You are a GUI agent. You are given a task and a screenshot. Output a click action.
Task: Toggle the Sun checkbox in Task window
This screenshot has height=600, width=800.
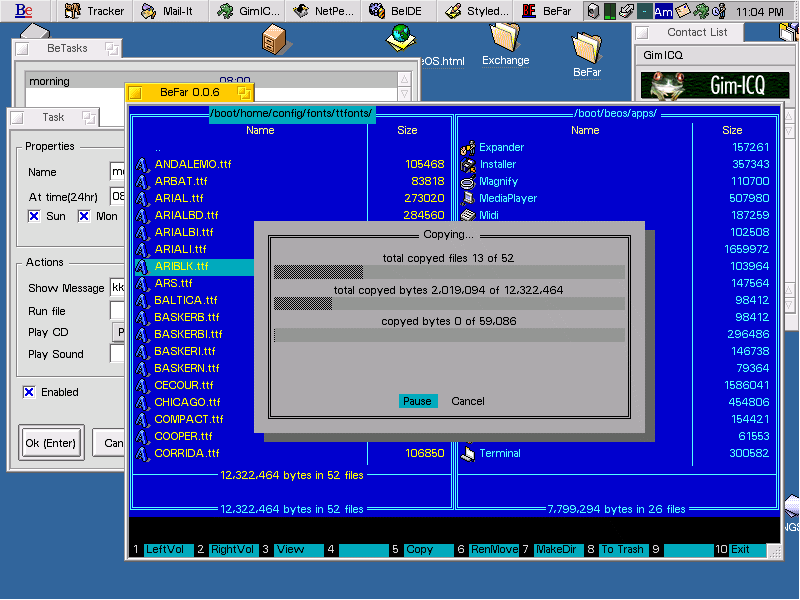34,216
